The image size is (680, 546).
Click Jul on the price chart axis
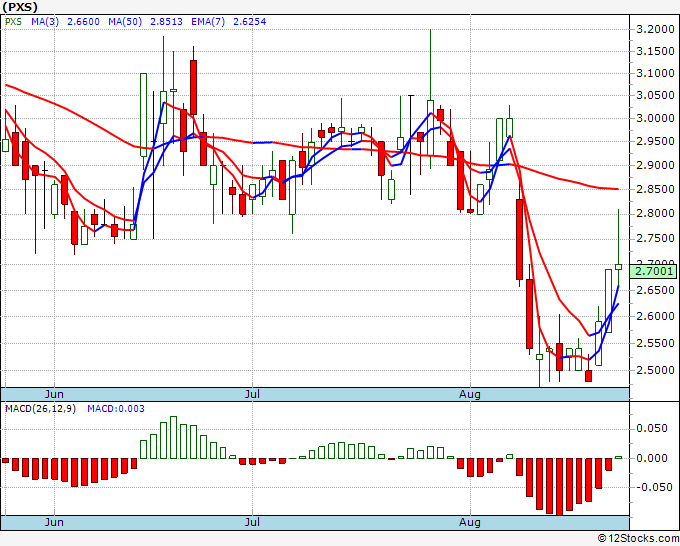252,394
